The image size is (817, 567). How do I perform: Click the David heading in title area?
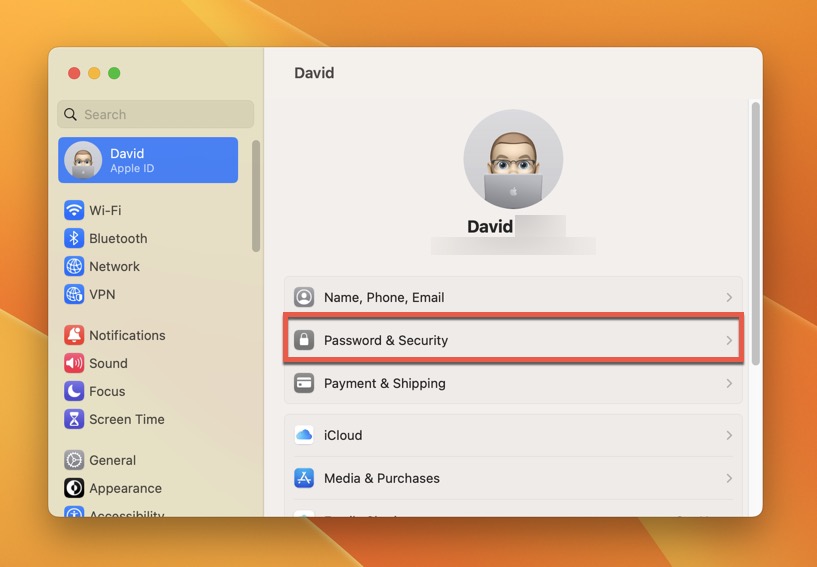tap(314, 72)
